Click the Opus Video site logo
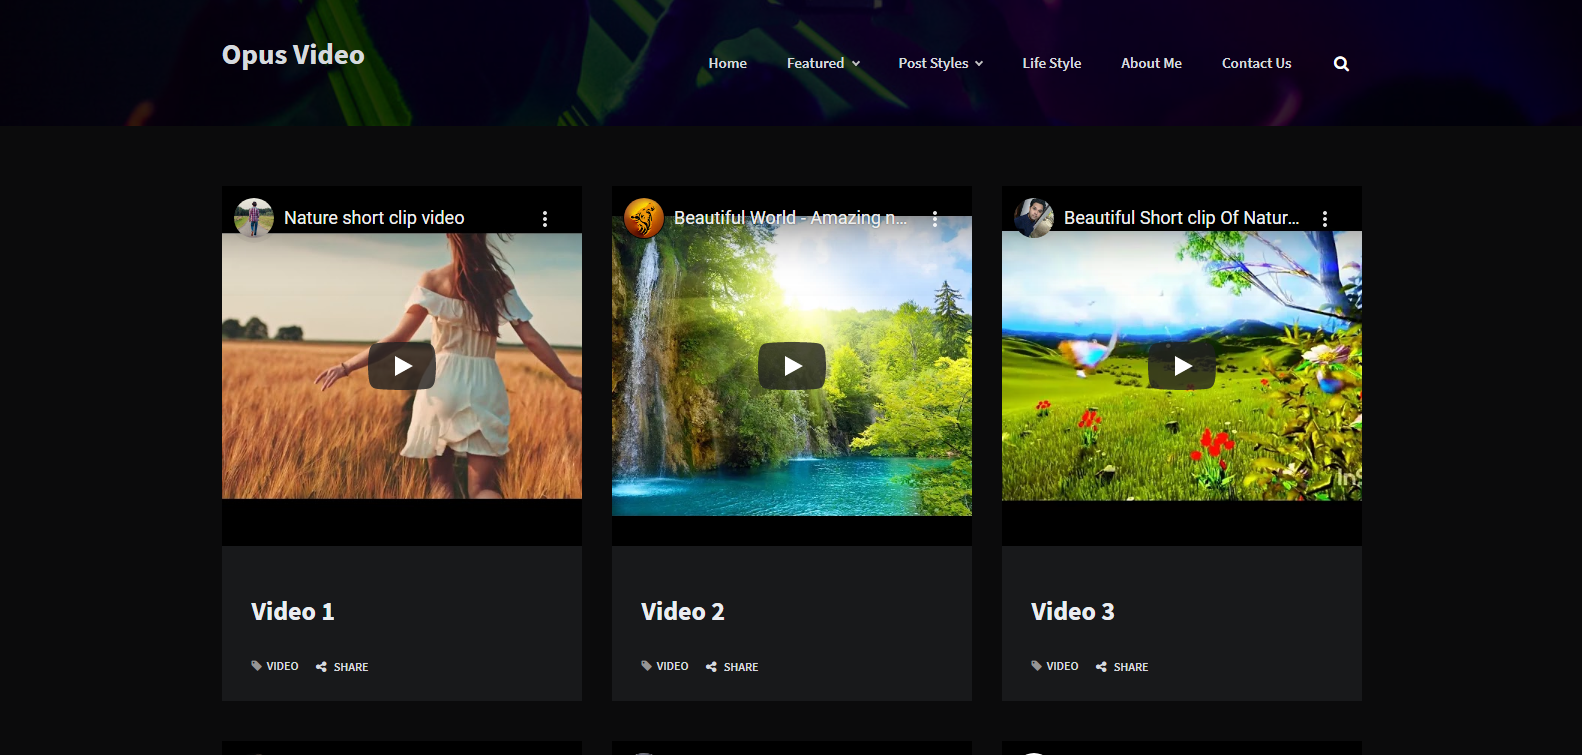 [x=293, y=55]
